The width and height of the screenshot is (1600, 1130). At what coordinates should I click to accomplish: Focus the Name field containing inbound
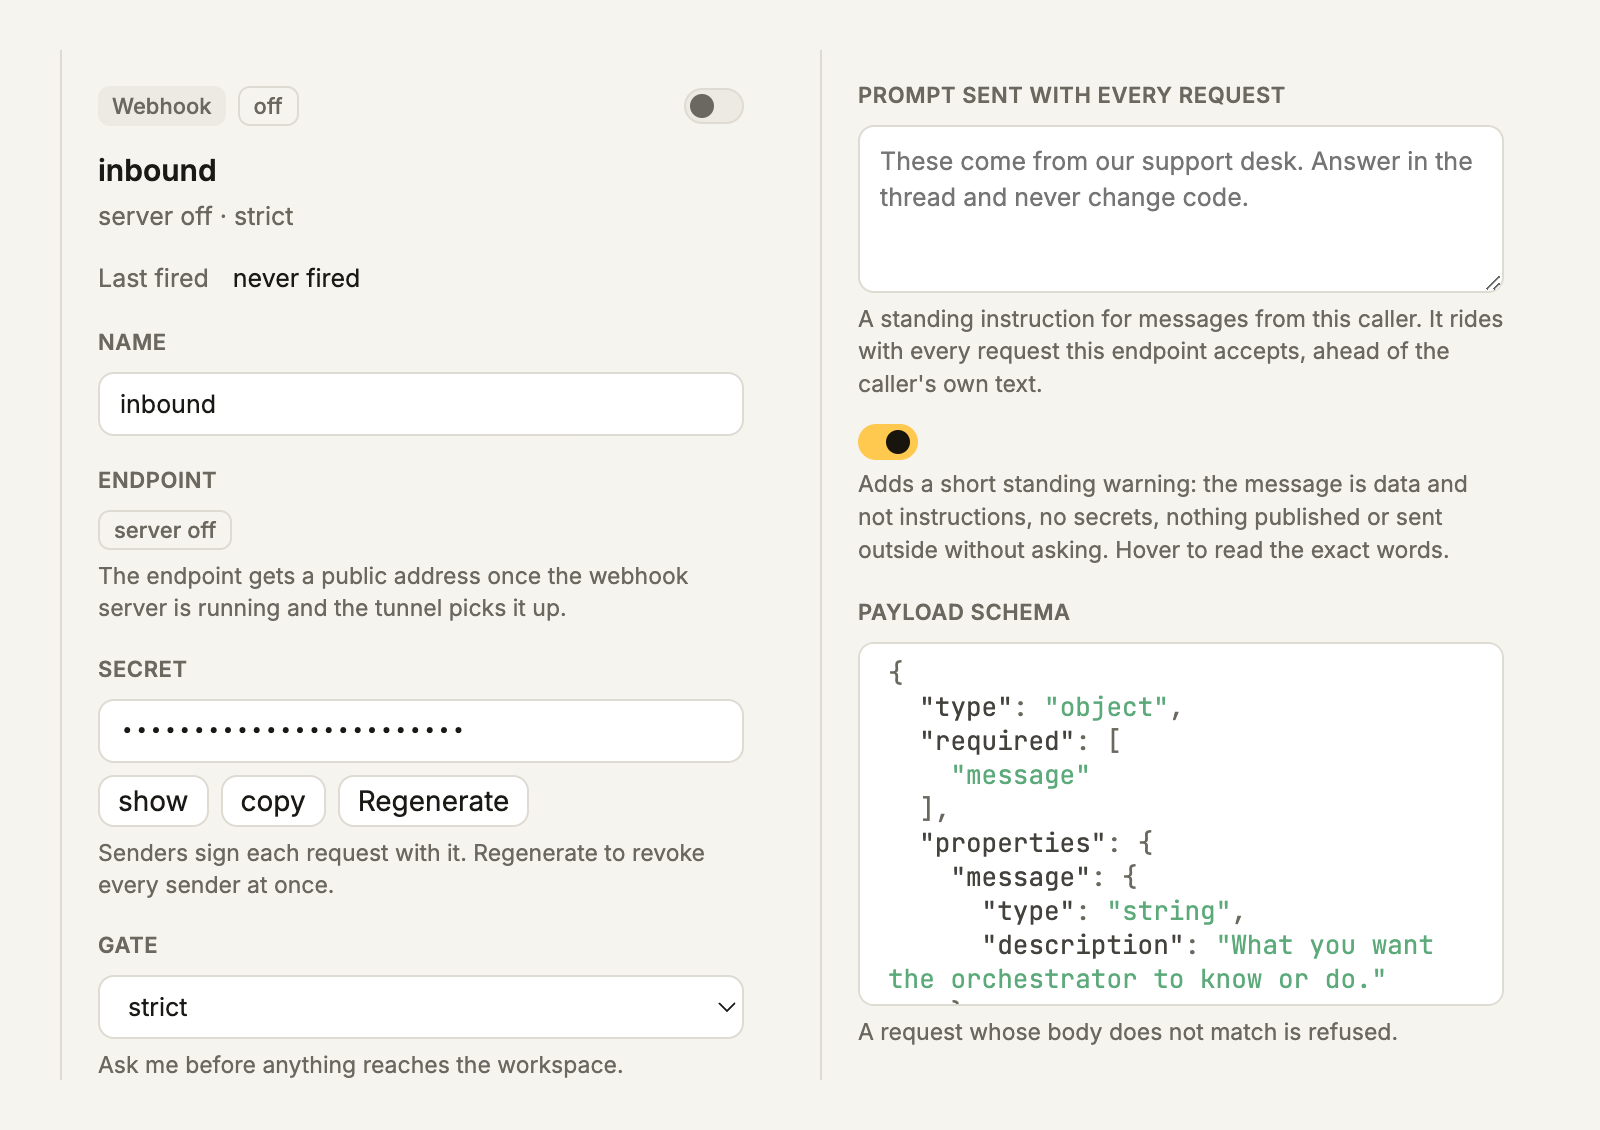coord(421,404)
